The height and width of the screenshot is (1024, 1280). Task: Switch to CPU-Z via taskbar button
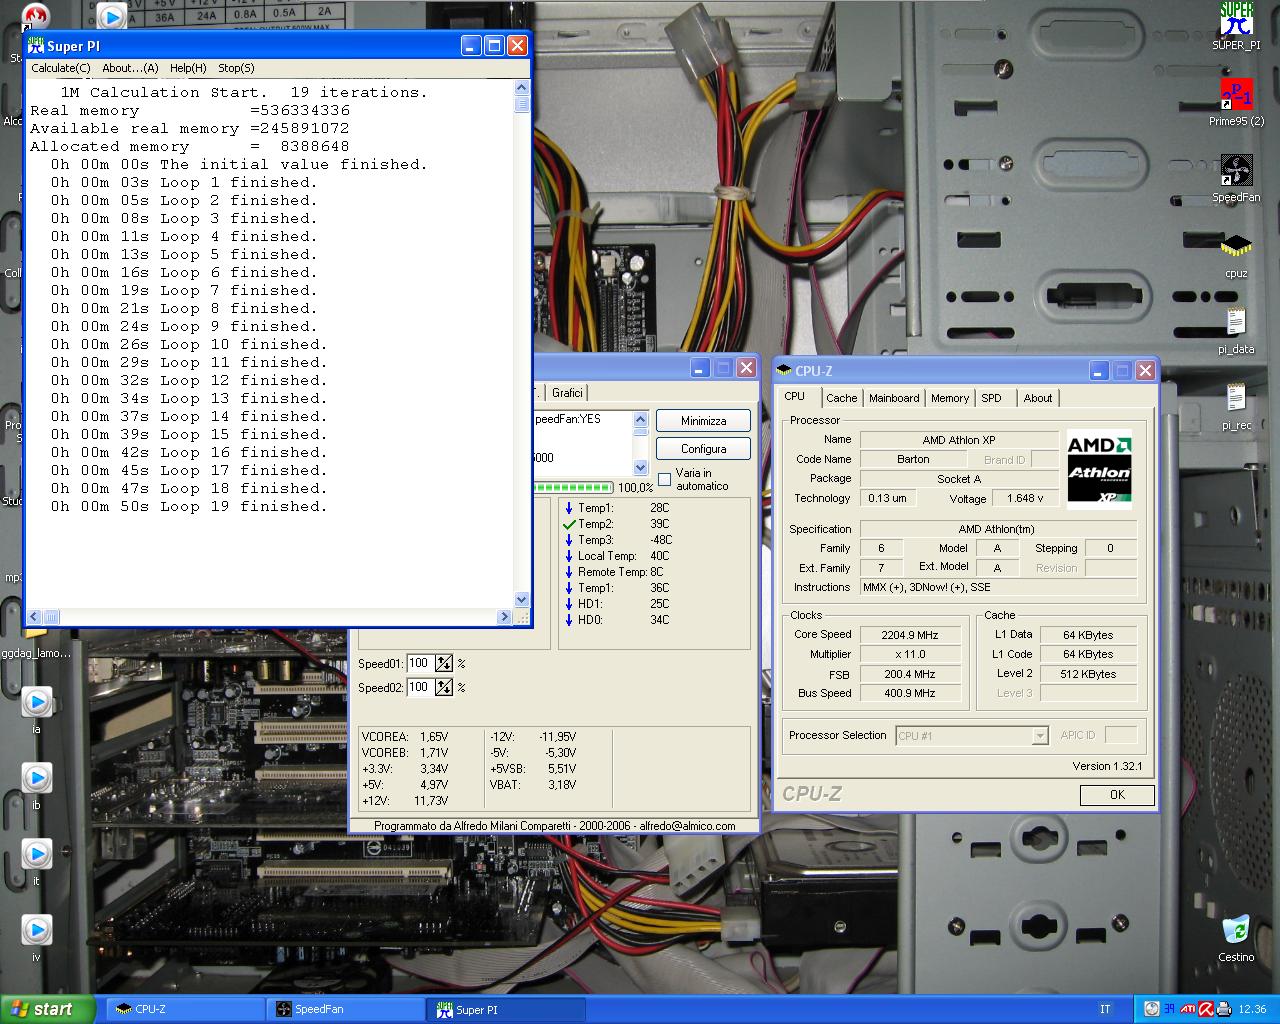coord(185,1010)
